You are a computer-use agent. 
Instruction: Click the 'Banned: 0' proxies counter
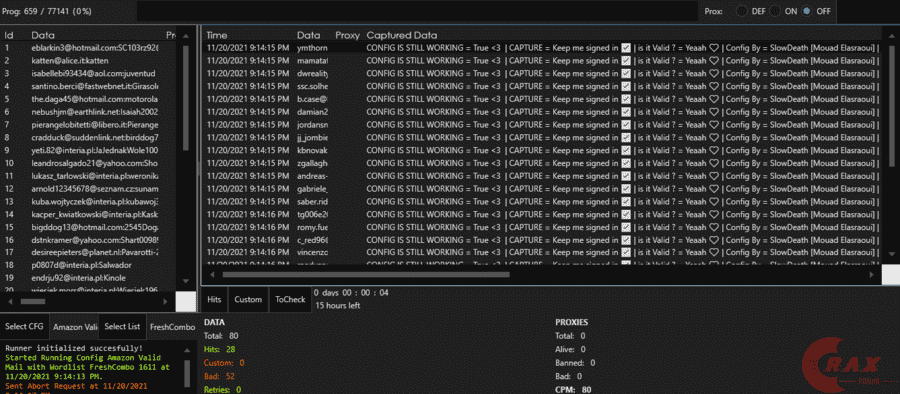click(575, 363)
